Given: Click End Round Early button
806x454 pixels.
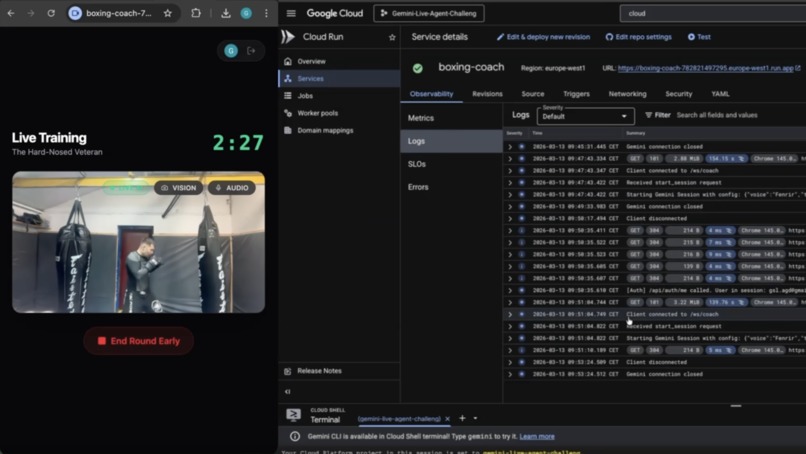Looking at the screenshot, I should point(139,341).
